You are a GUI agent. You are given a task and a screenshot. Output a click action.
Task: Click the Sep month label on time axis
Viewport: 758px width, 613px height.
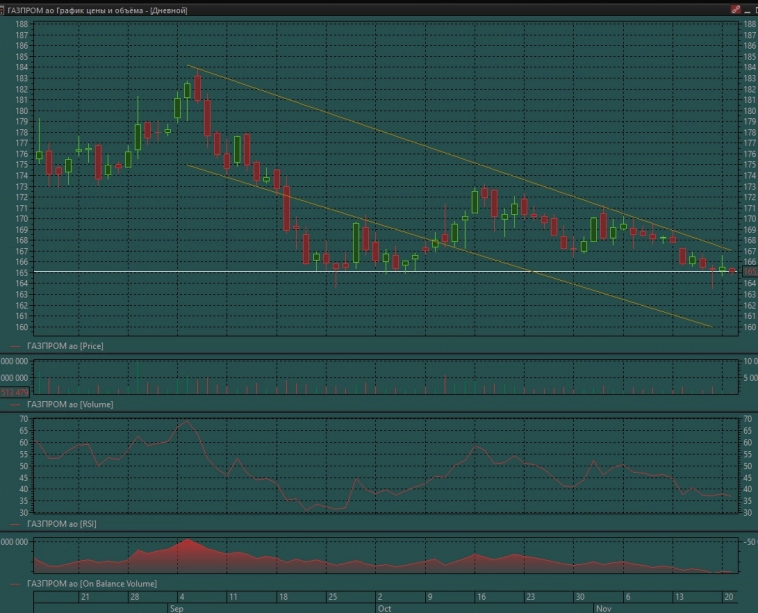(x=176, y=607)
